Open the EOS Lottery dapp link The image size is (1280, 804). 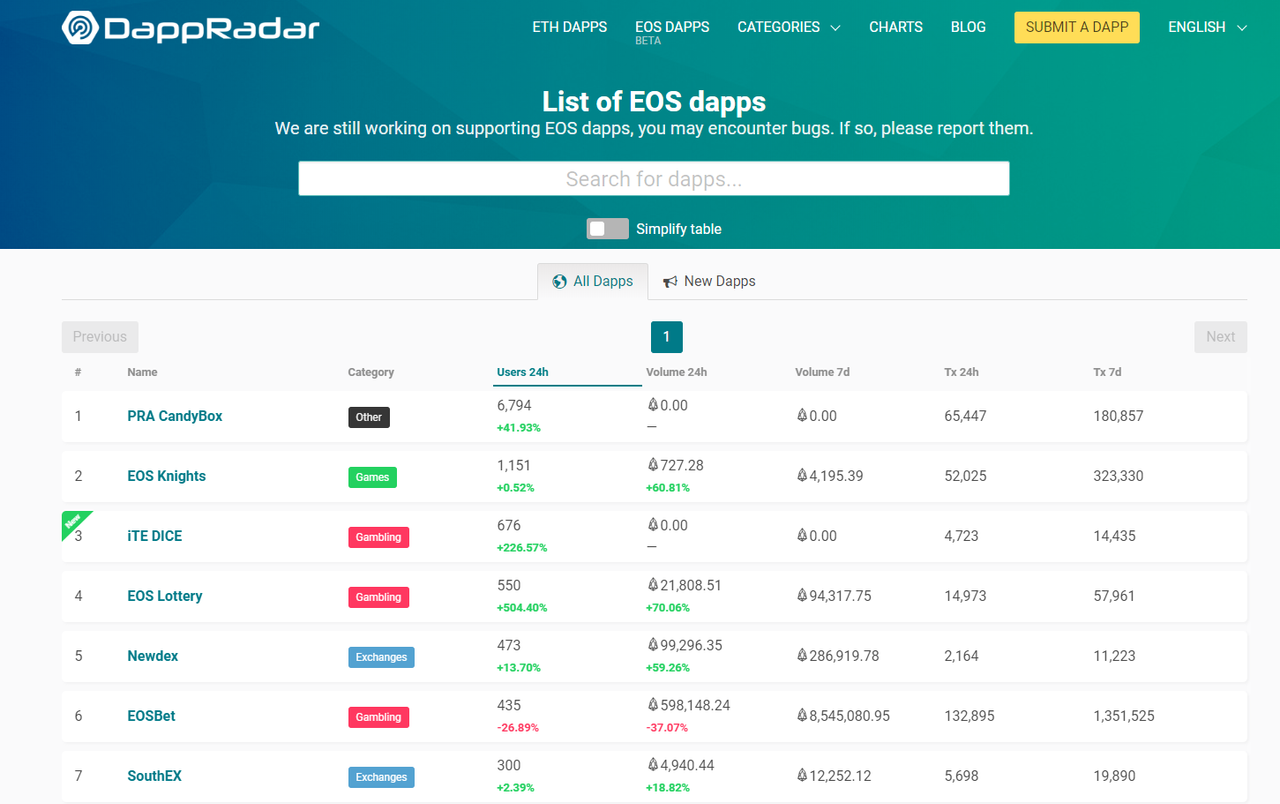(165, 596)
